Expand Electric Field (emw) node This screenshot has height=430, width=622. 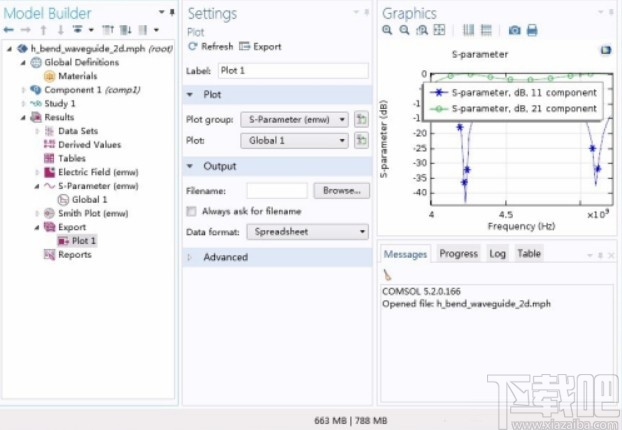[37, 172]
